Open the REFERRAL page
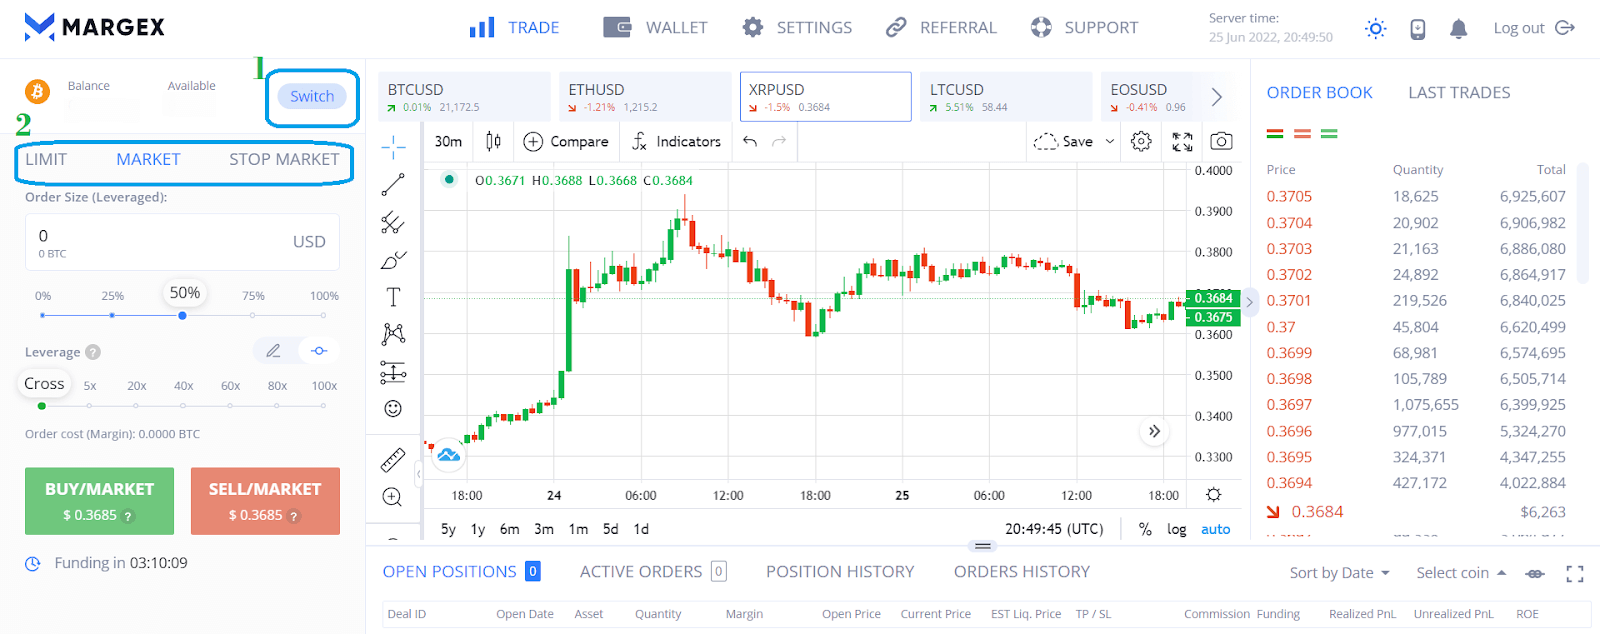 click(x=941, y=28)
